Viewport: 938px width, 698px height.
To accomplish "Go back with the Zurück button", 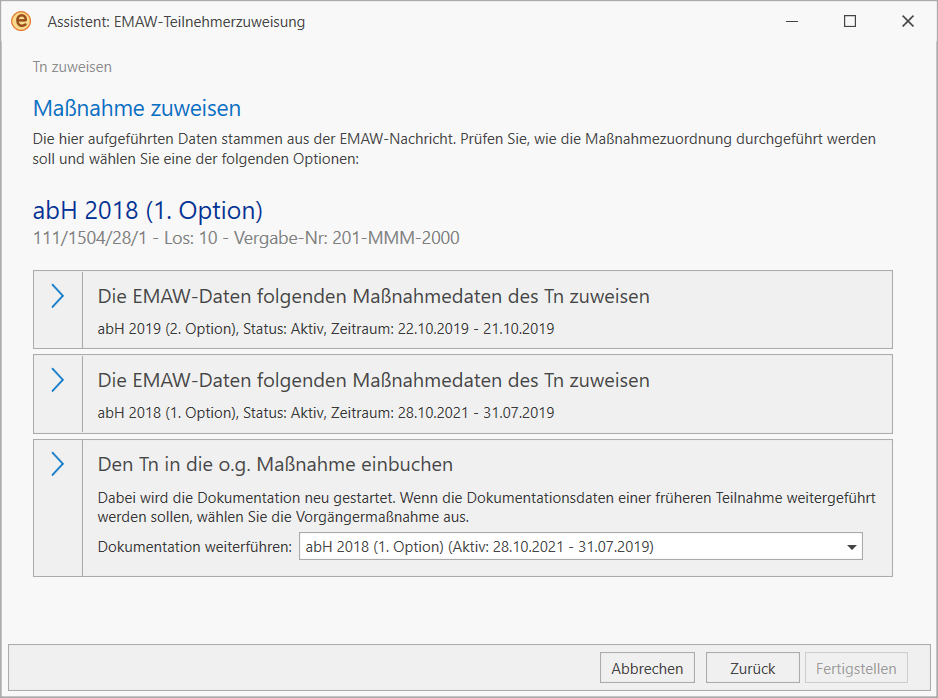I will click(752, 668).
